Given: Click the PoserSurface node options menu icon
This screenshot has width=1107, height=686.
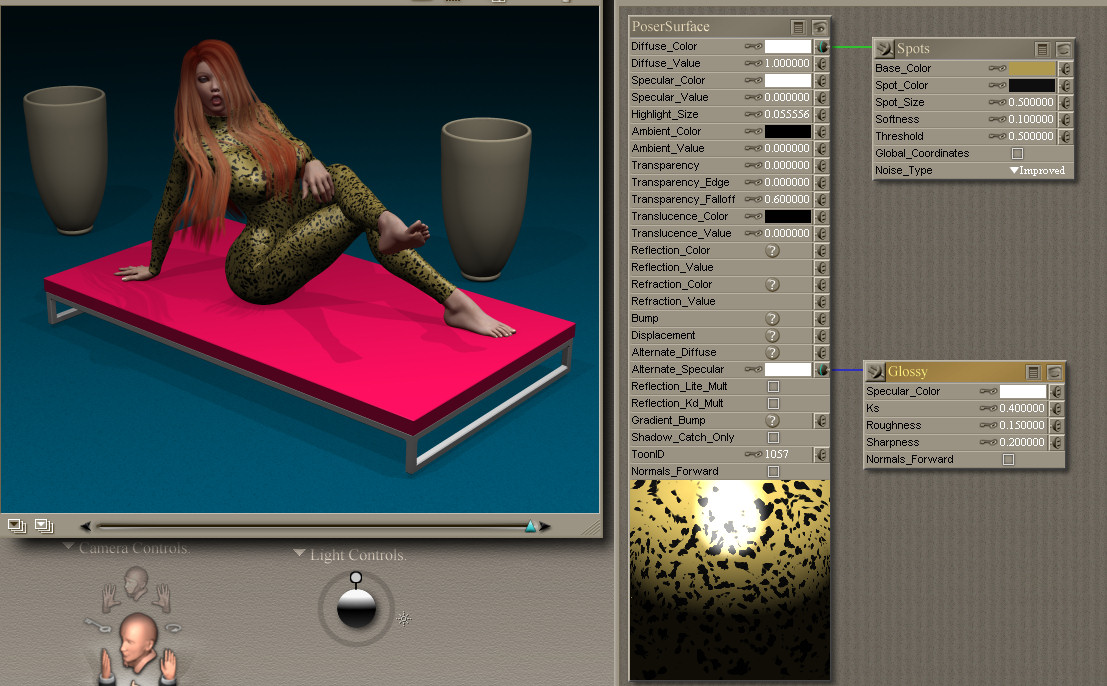Looking at the screenshot, I should coord(798,28).
